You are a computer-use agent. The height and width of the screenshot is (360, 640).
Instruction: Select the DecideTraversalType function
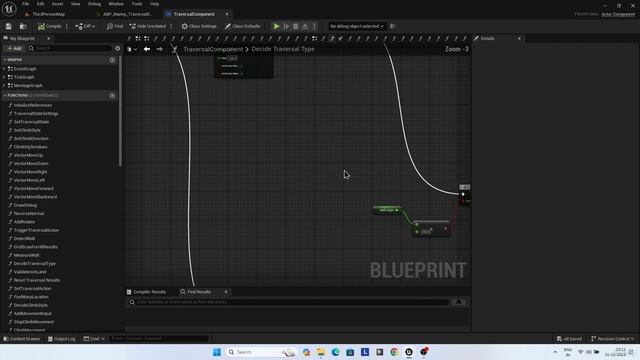(x=35, y=263)
